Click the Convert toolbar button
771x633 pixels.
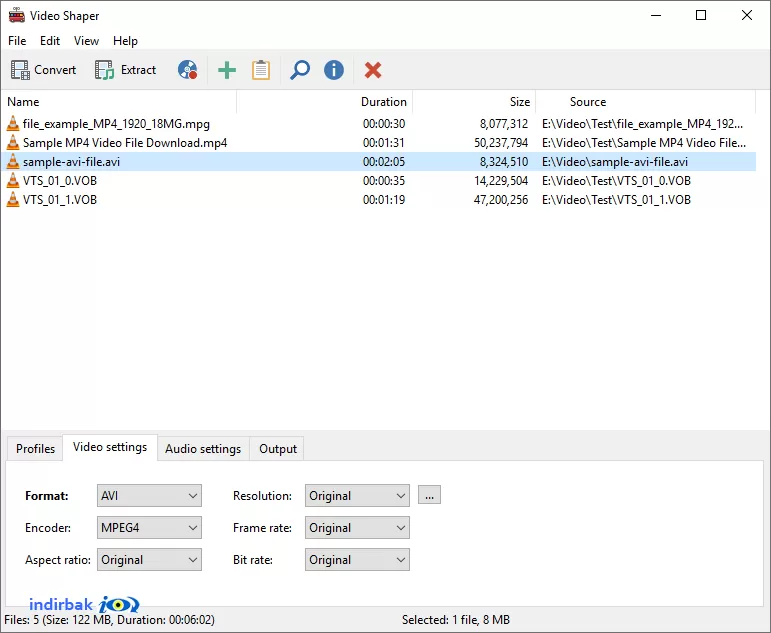[43, 70]
